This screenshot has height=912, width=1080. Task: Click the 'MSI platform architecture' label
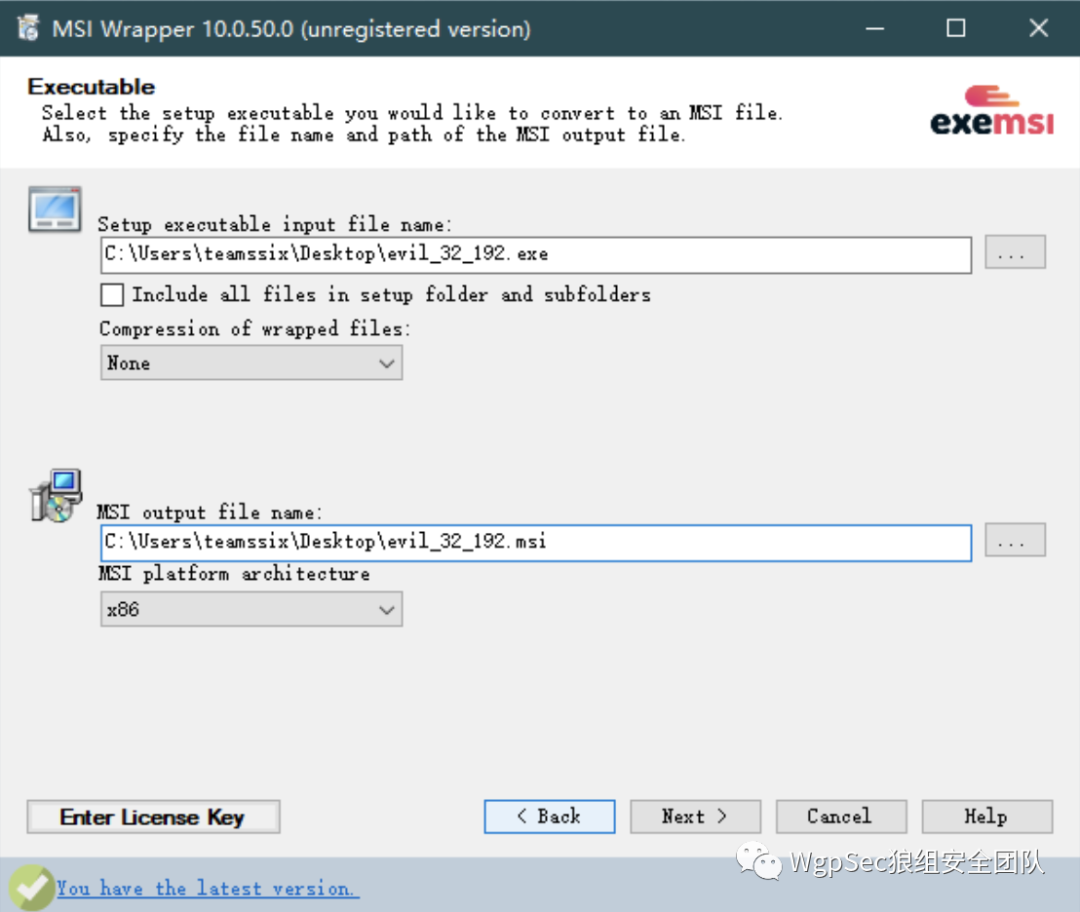pos(233,574)
